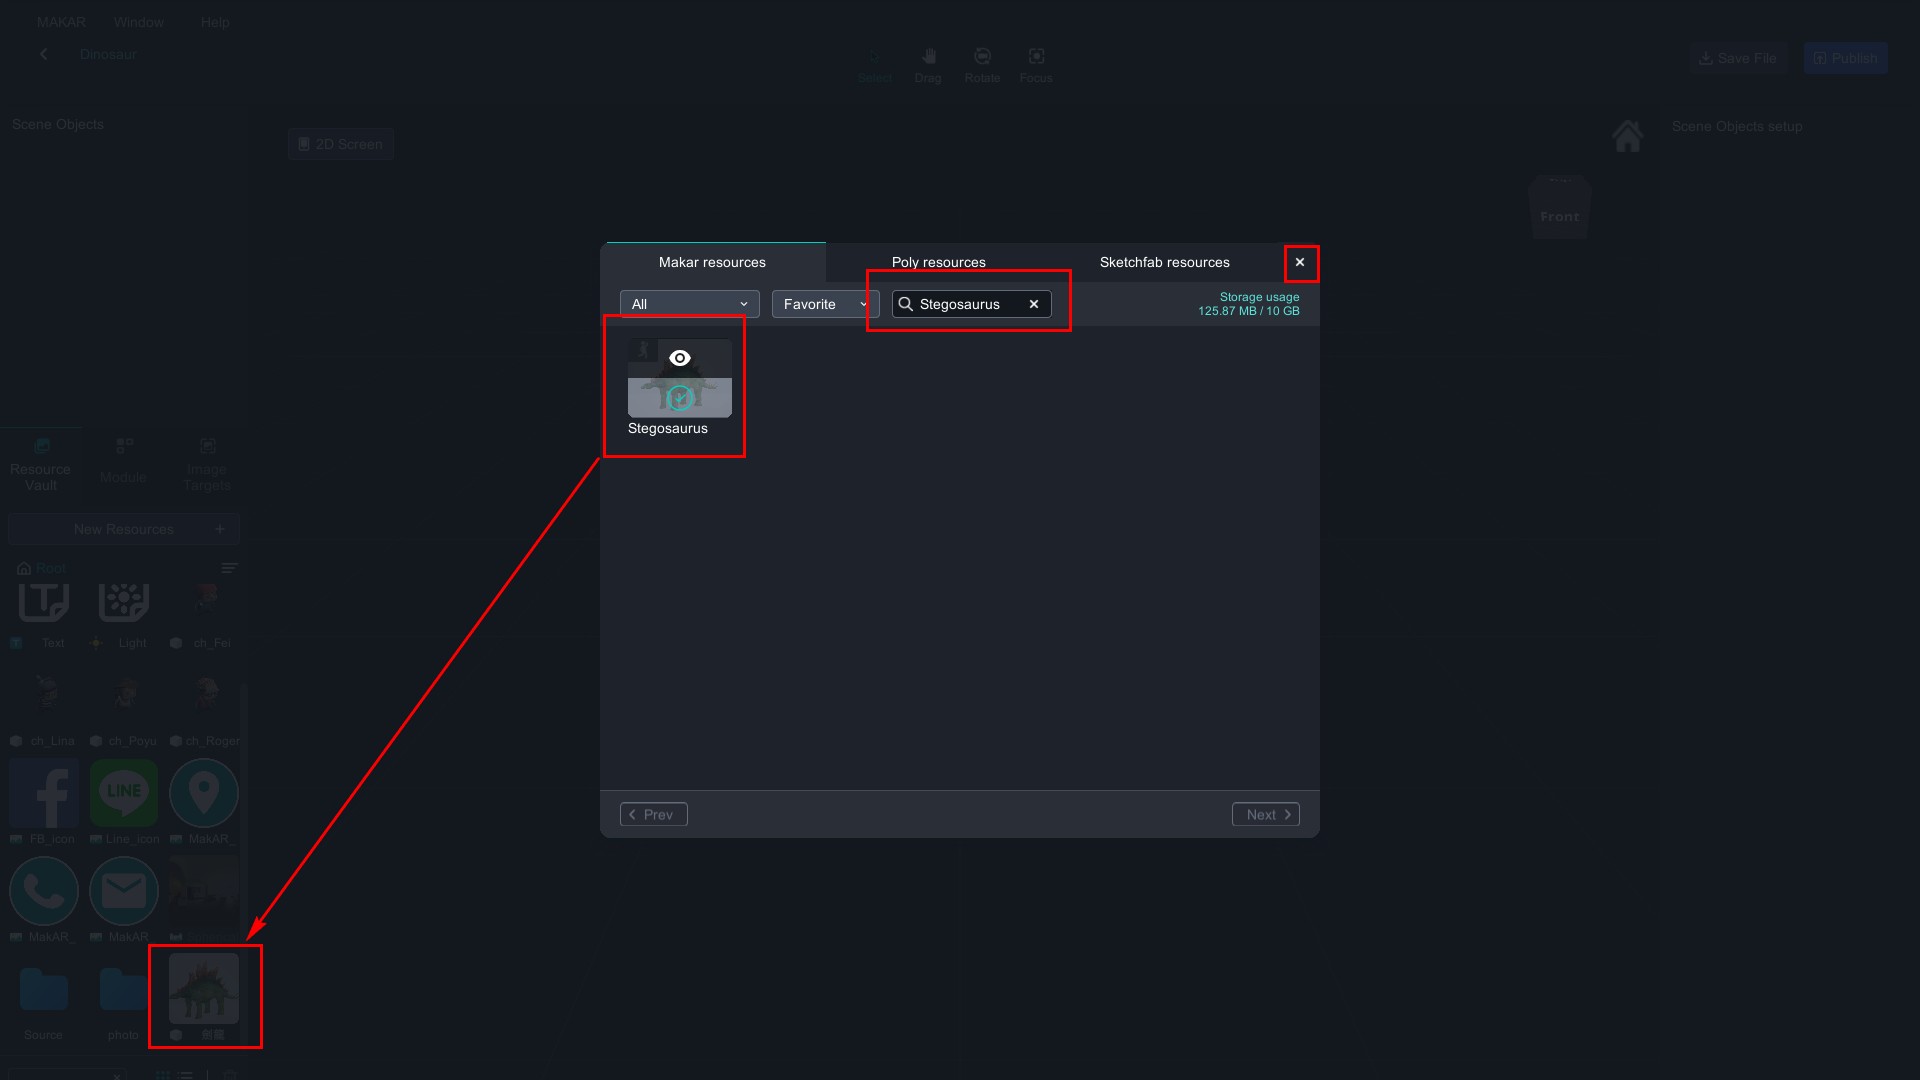Go to the Next results page

coord(1265,815)
